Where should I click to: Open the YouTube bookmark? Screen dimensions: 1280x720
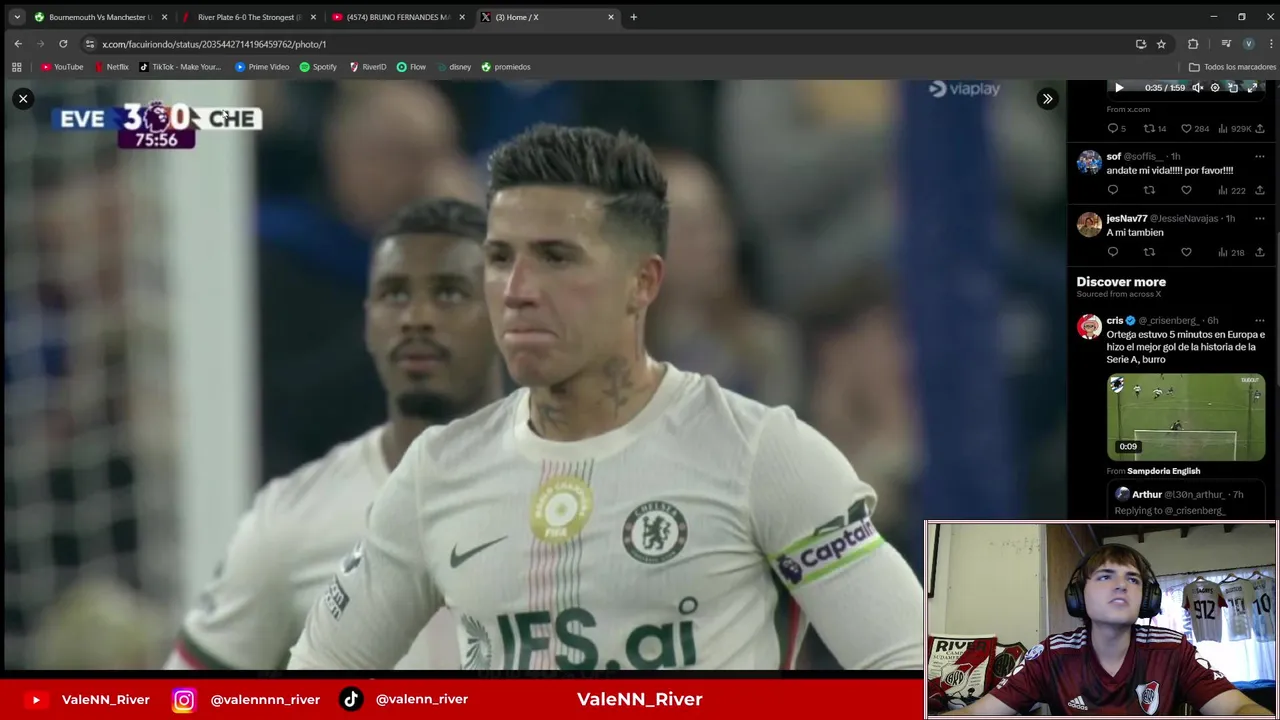(62, 67)
